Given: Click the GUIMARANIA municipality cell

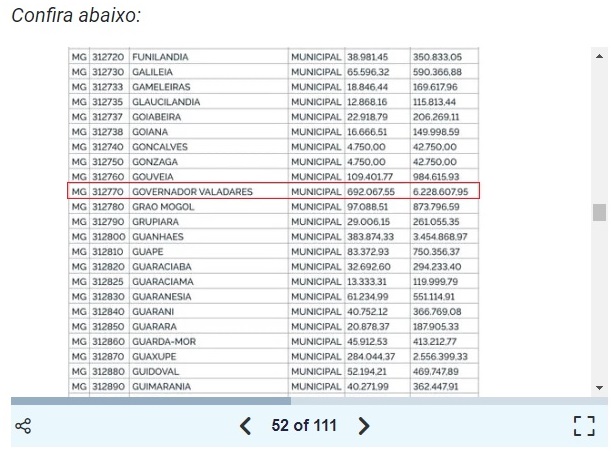Looking at the screenshot, I should click(x=164, y=386).
